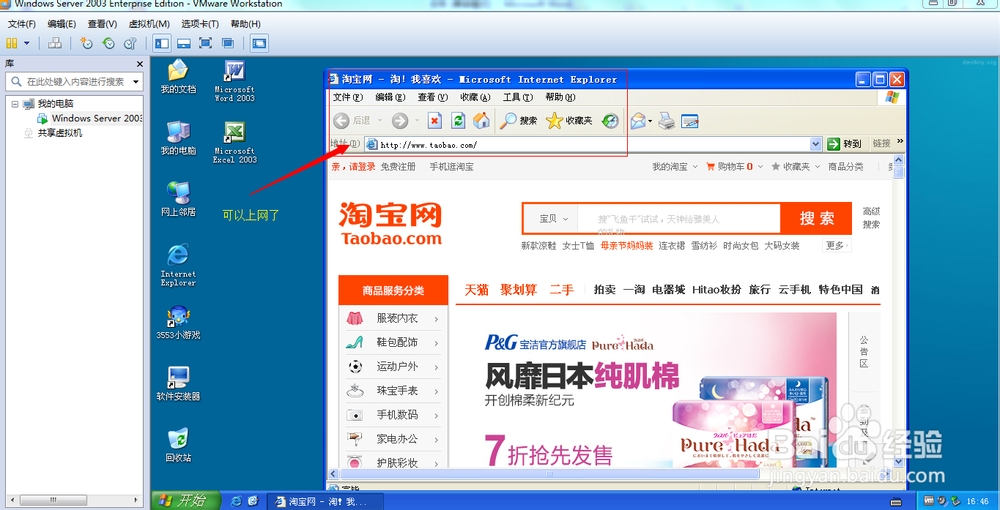The image size is (1000, 510).
Task: Click IE forward arrow button
Action: tap(400, 120)
